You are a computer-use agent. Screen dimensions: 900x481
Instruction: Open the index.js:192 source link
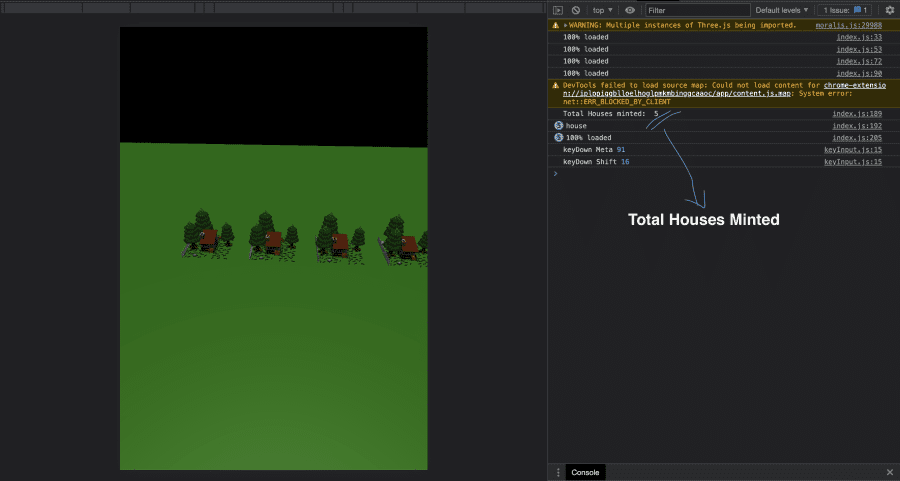coord(857,126)
